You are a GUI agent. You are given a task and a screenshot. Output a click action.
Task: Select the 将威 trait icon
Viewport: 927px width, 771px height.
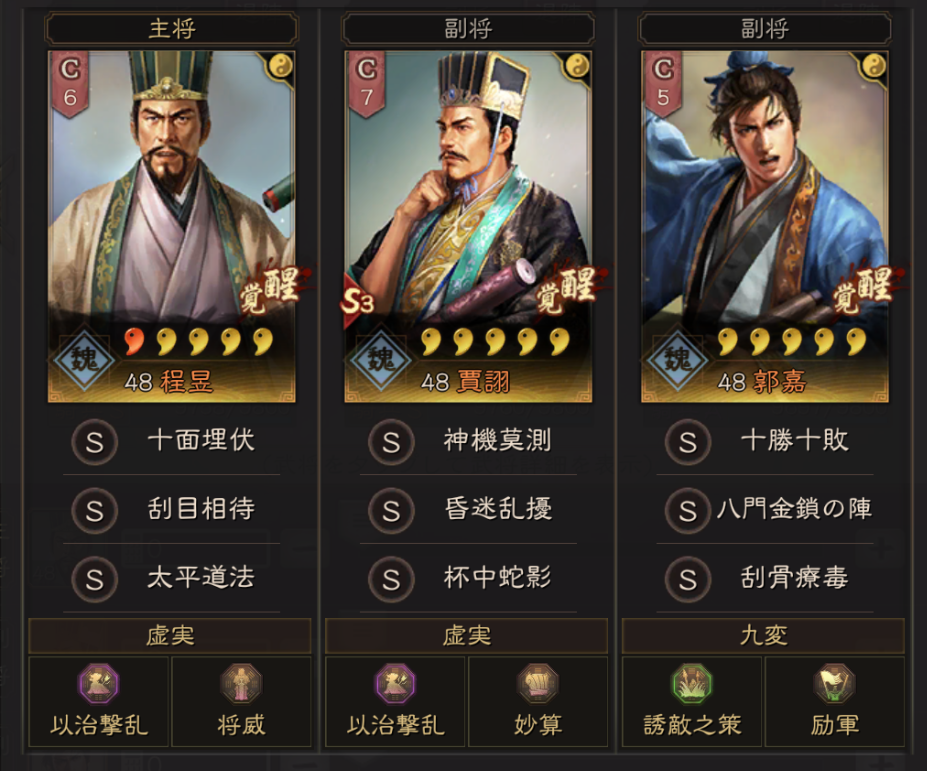(241, 684)
